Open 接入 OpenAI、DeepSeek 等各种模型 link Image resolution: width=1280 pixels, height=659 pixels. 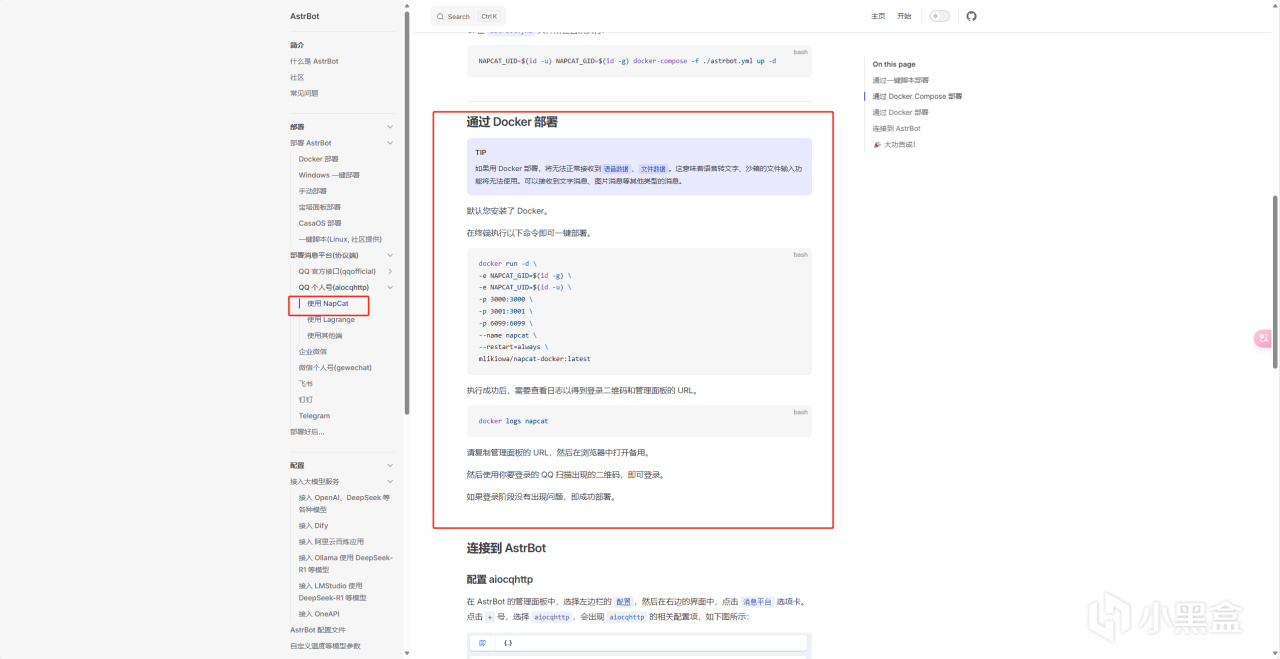(345, 503)
